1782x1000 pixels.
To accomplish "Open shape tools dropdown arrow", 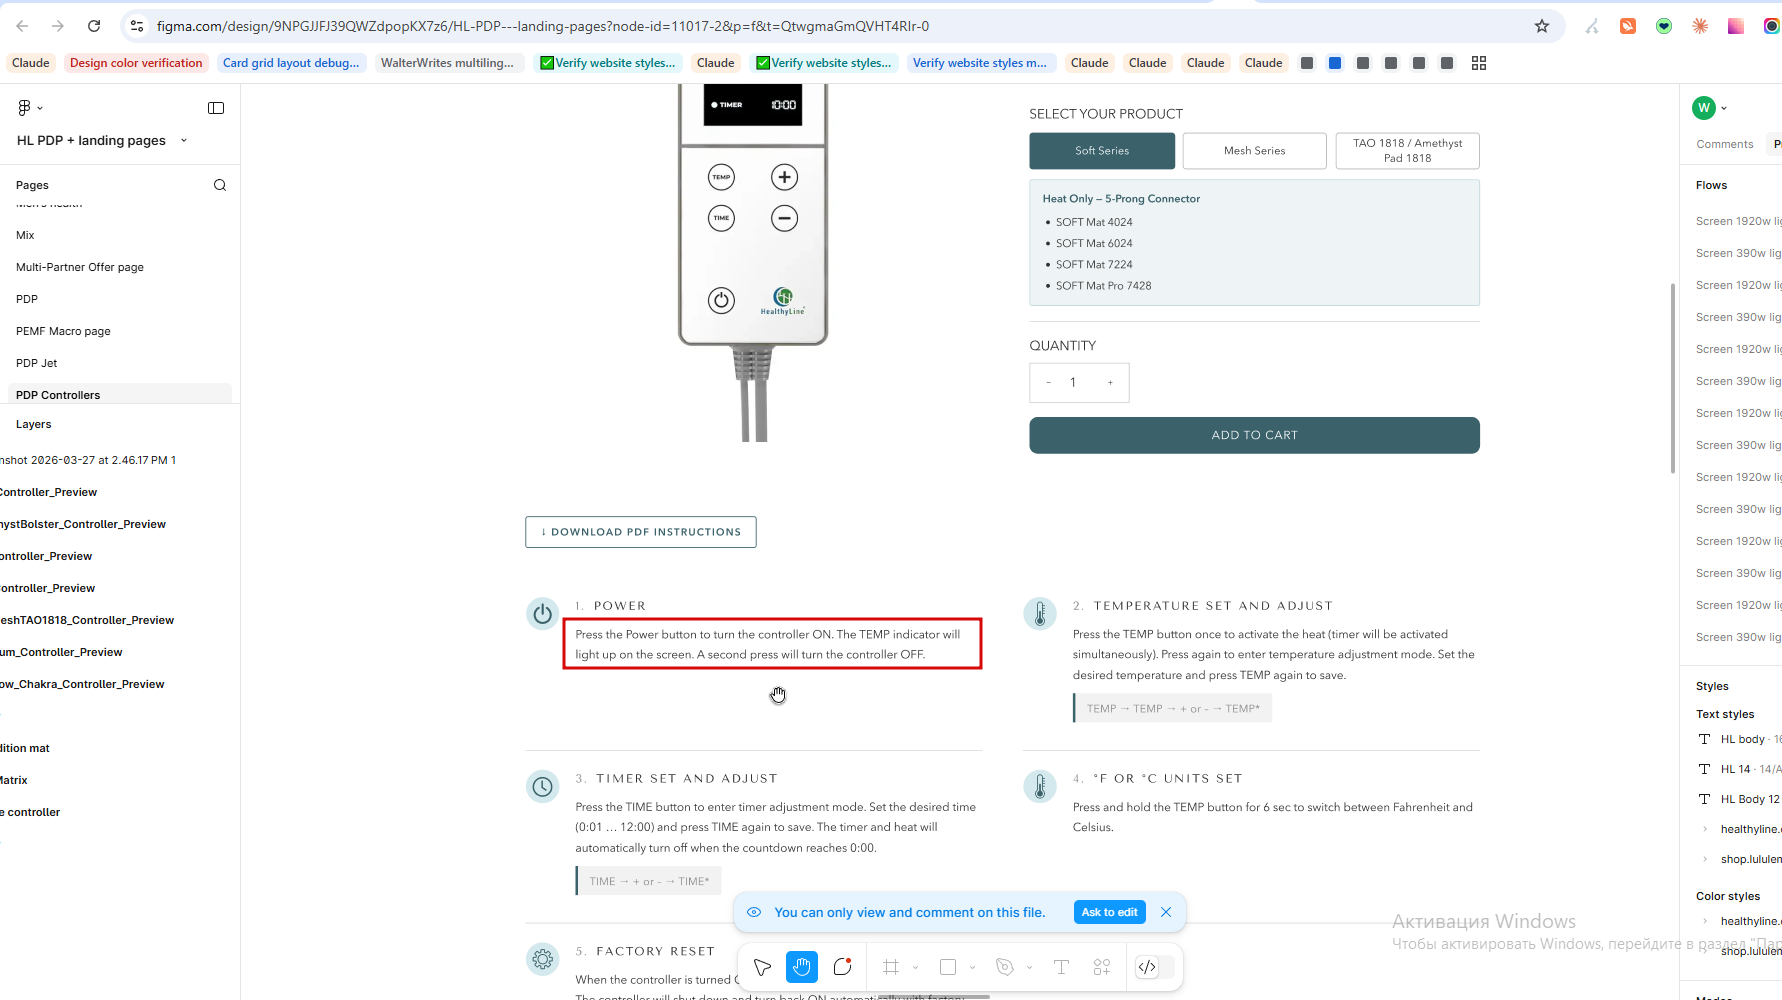I will (x=972, y=967).
